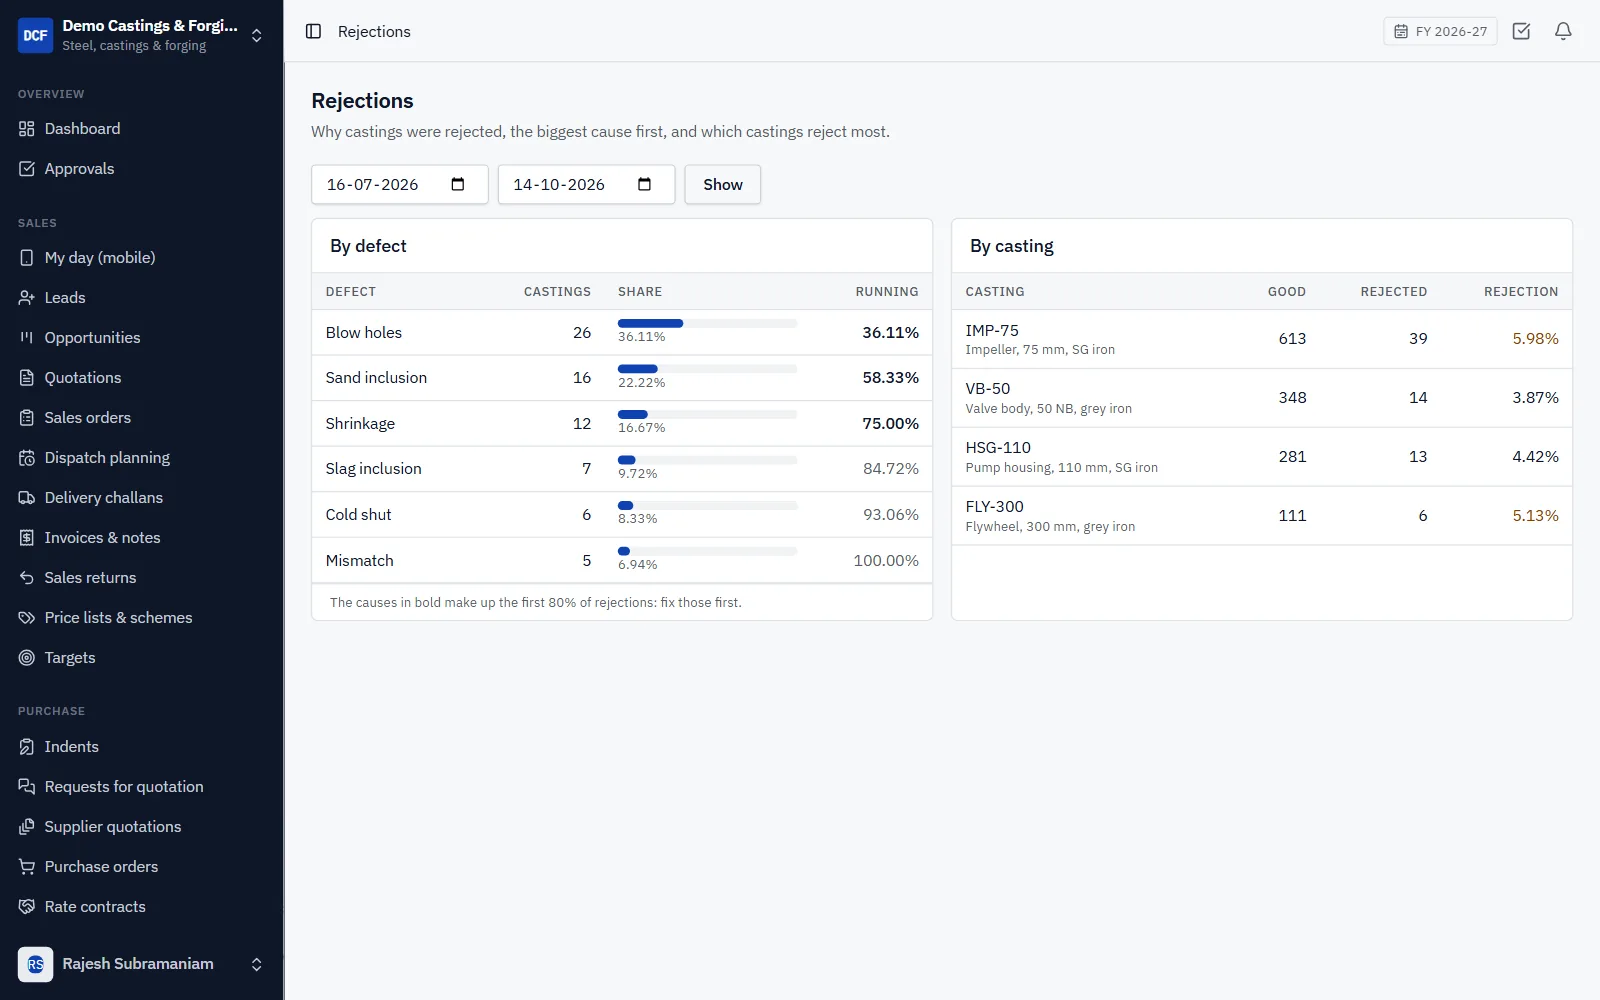
Task: Click the Rejections breadcrumb title
Action: pos(374,31)
